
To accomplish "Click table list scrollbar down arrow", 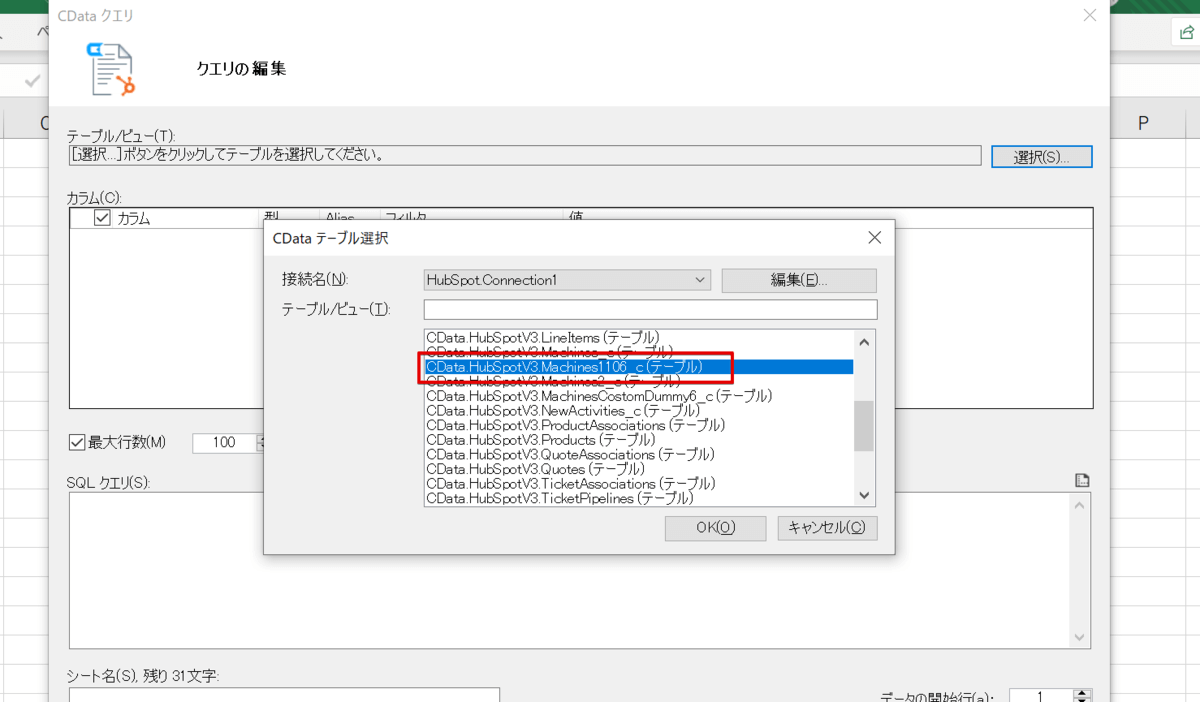I will tap(865, 494).
